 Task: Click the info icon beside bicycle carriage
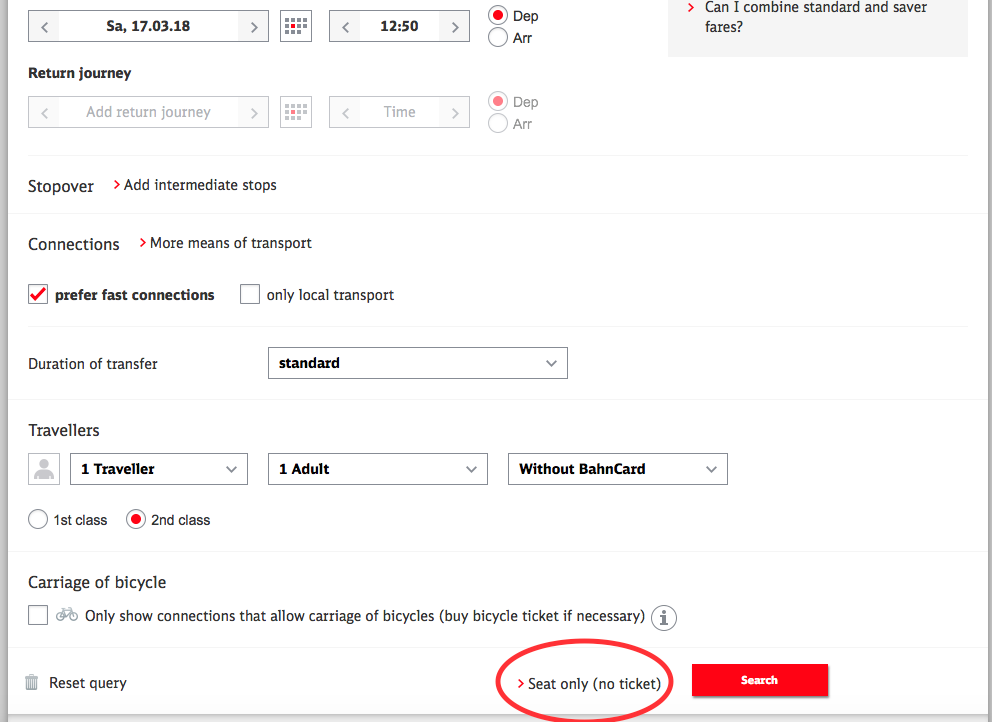(x=664, y=617)
